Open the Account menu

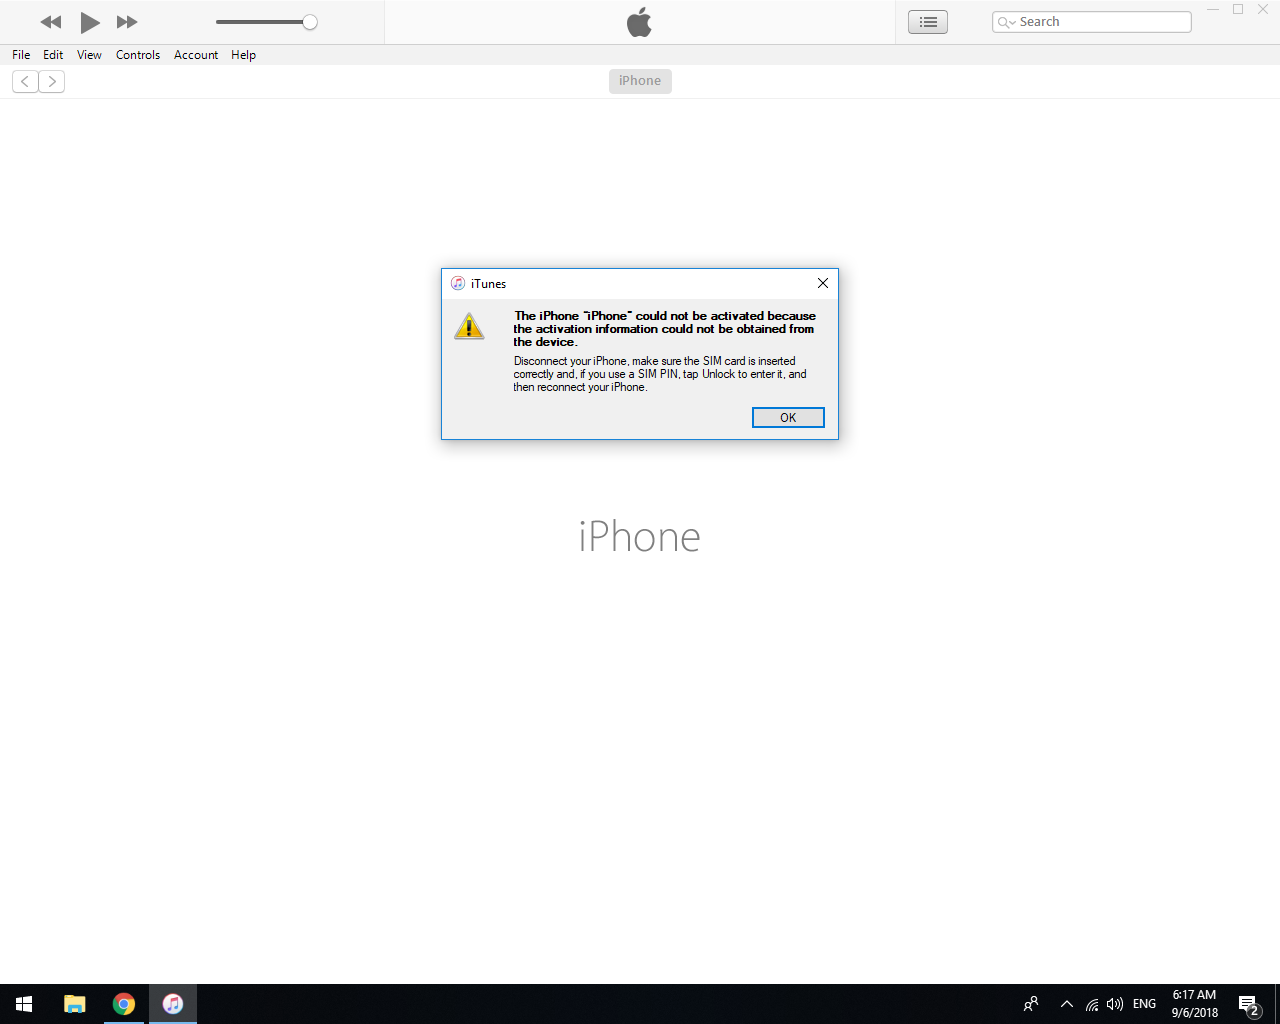[x=196, y=55]
